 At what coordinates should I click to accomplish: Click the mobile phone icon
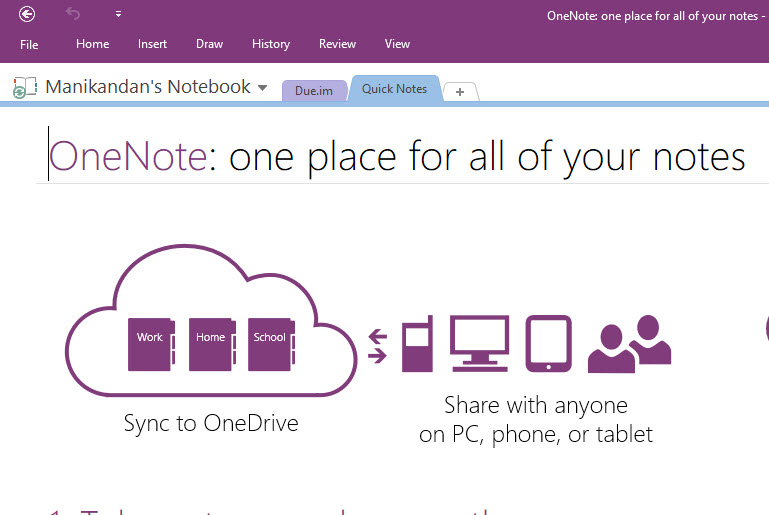pos(417,343)
